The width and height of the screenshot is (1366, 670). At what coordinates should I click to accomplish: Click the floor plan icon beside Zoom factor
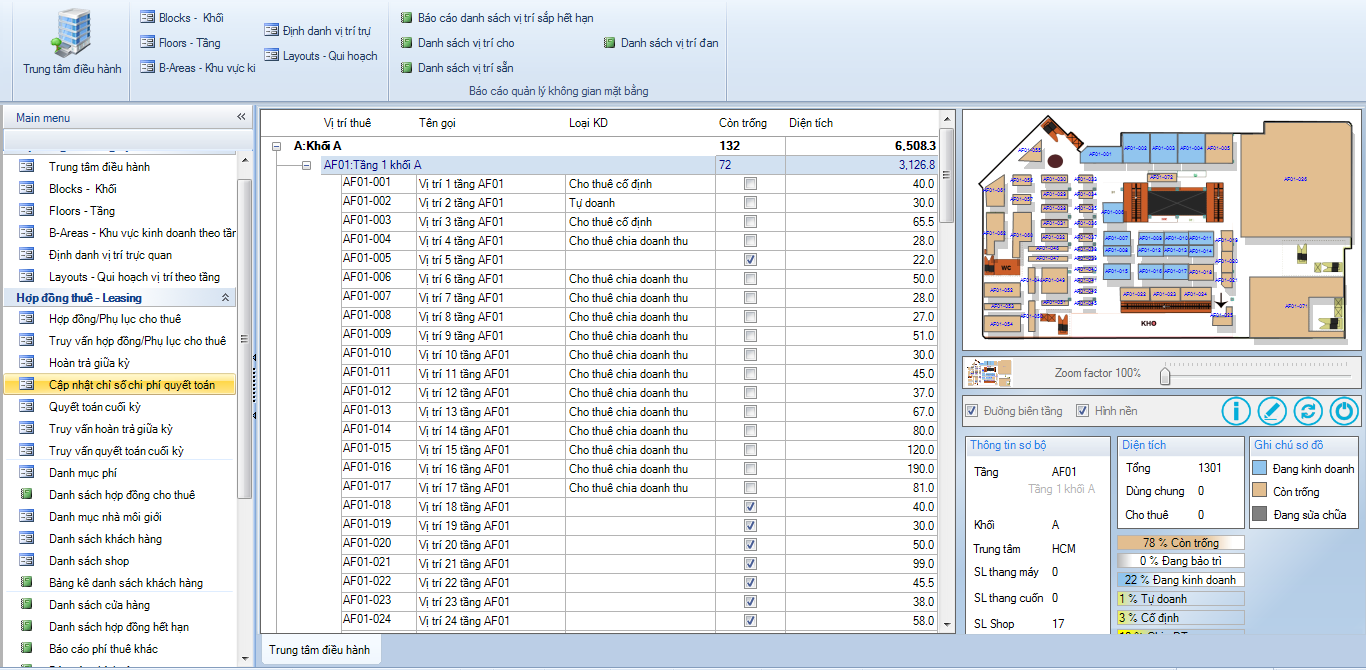989,373
